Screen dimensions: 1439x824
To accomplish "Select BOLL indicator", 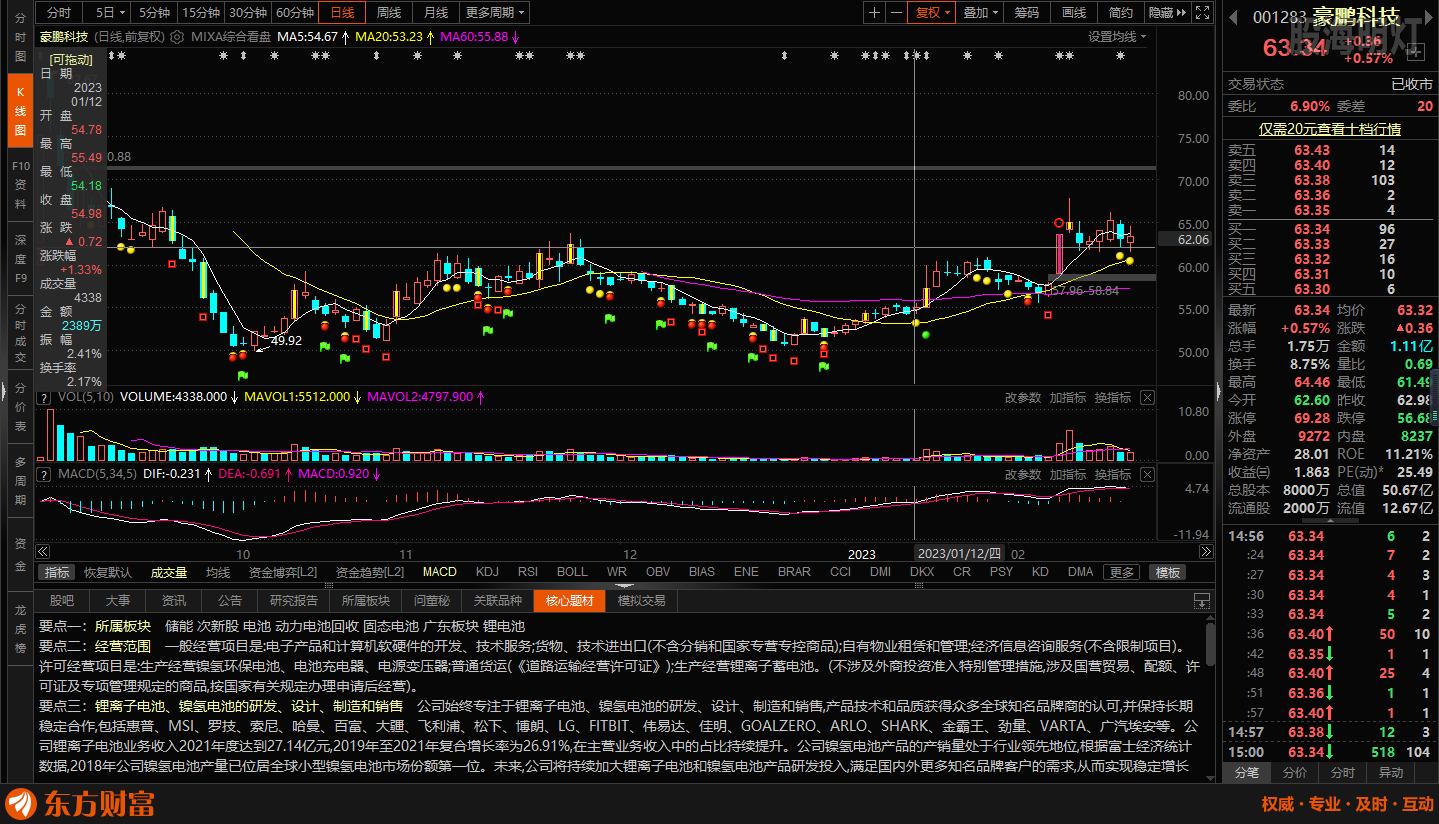I will 572,573.
